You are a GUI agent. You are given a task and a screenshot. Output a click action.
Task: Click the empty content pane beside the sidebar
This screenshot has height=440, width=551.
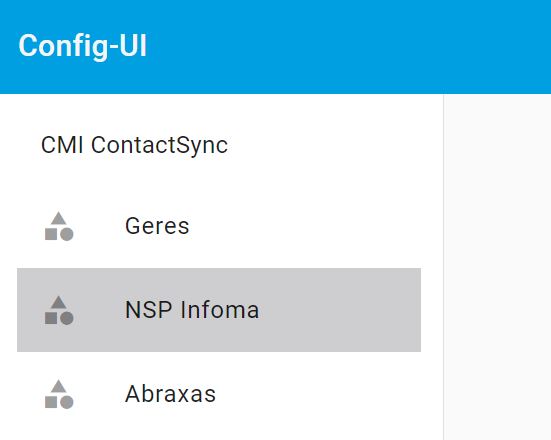[x=498, y=267]
